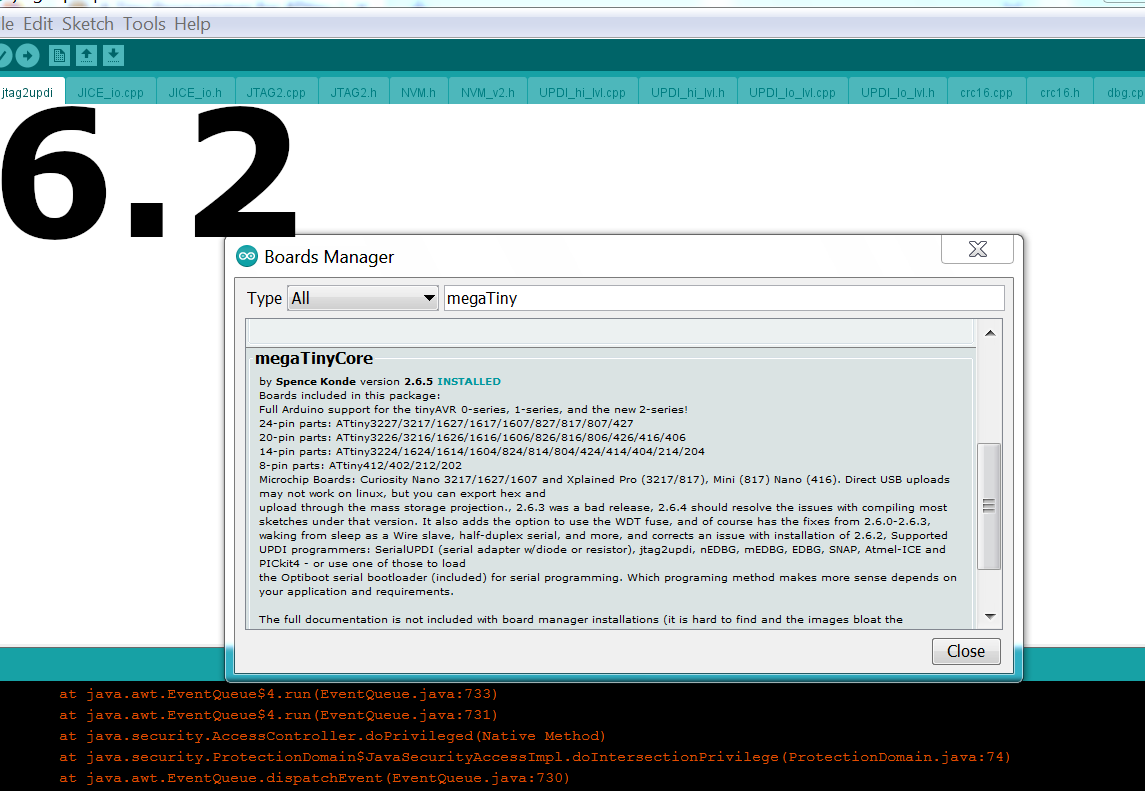Switch to the crc16.h tab
This screenshot has width=1145, height=791.
(x=1060, y=93)
